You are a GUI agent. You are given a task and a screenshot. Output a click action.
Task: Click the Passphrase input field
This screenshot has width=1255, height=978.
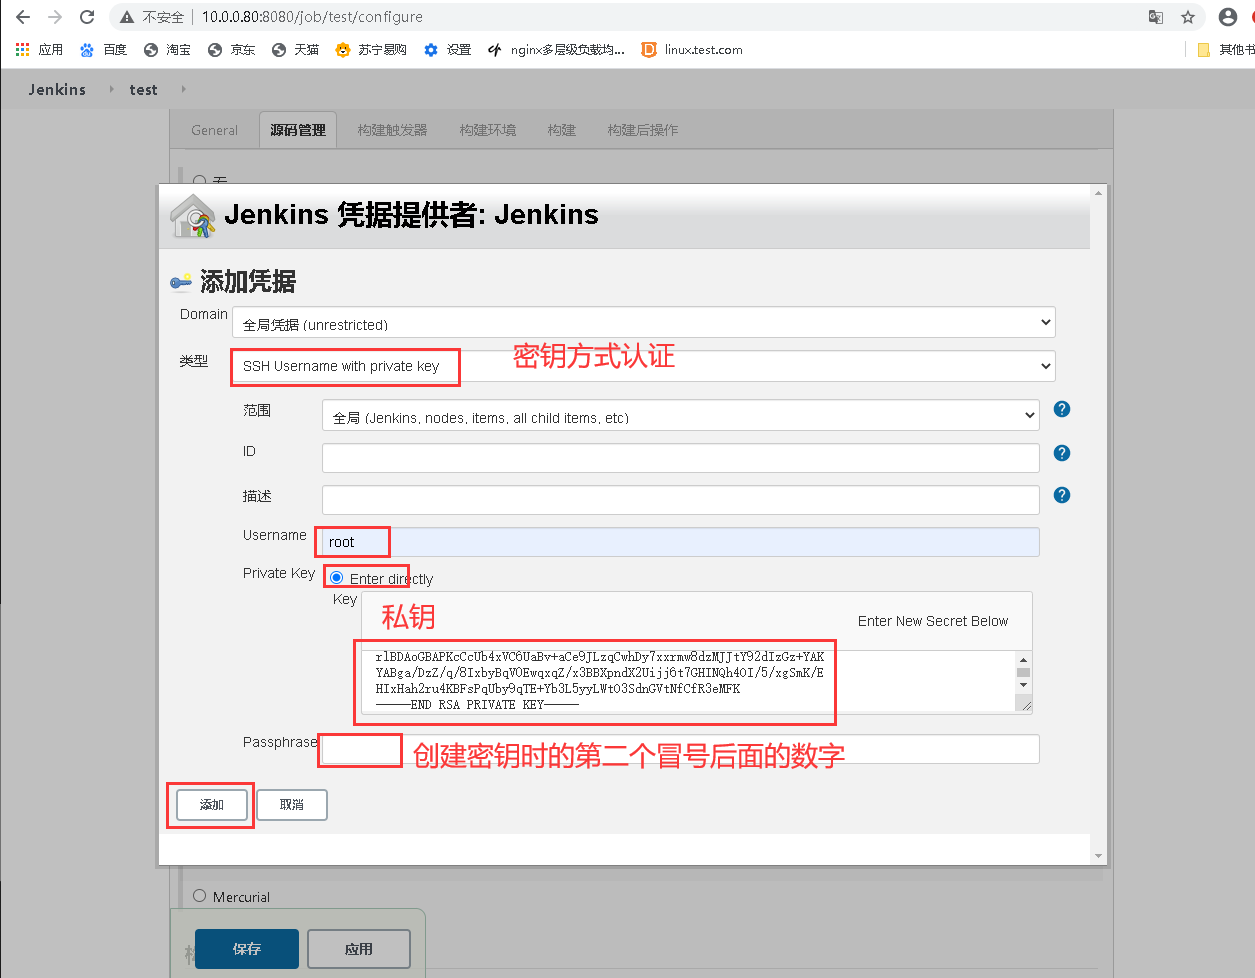point(681,749)
